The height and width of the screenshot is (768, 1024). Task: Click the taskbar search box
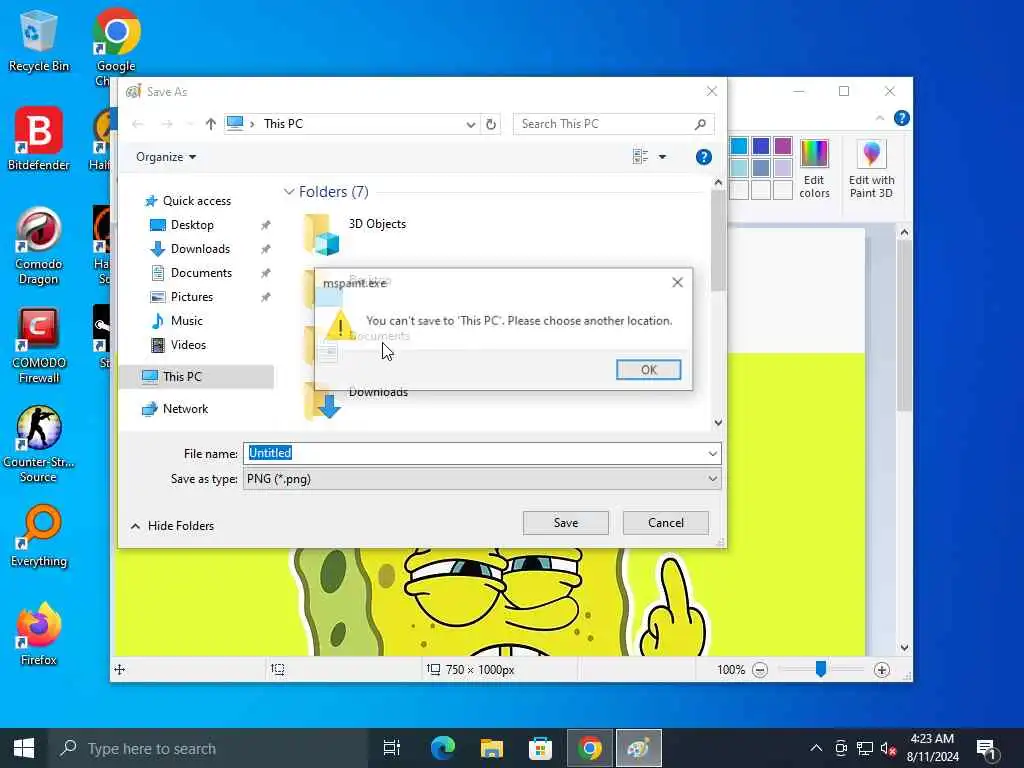click(208, 748)
